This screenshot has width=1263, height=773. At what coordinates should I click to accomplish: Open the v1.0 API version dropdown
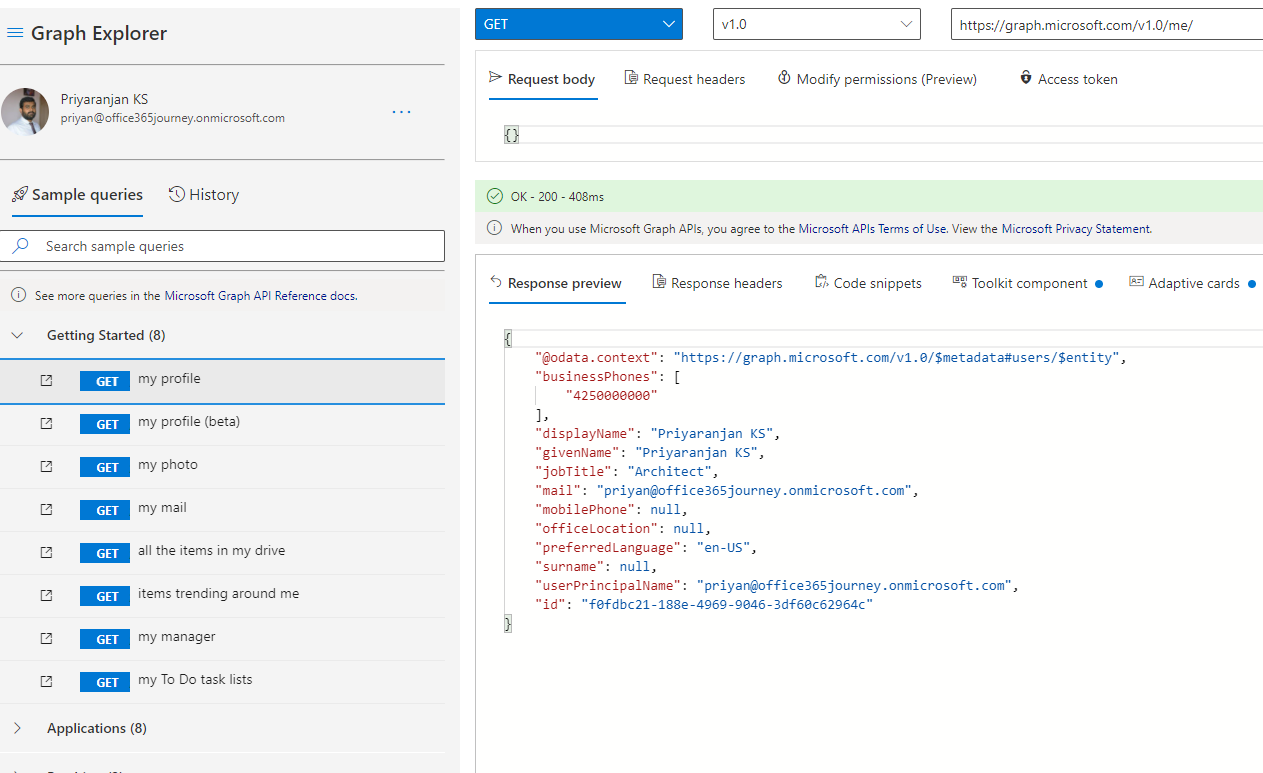[817, 24]
